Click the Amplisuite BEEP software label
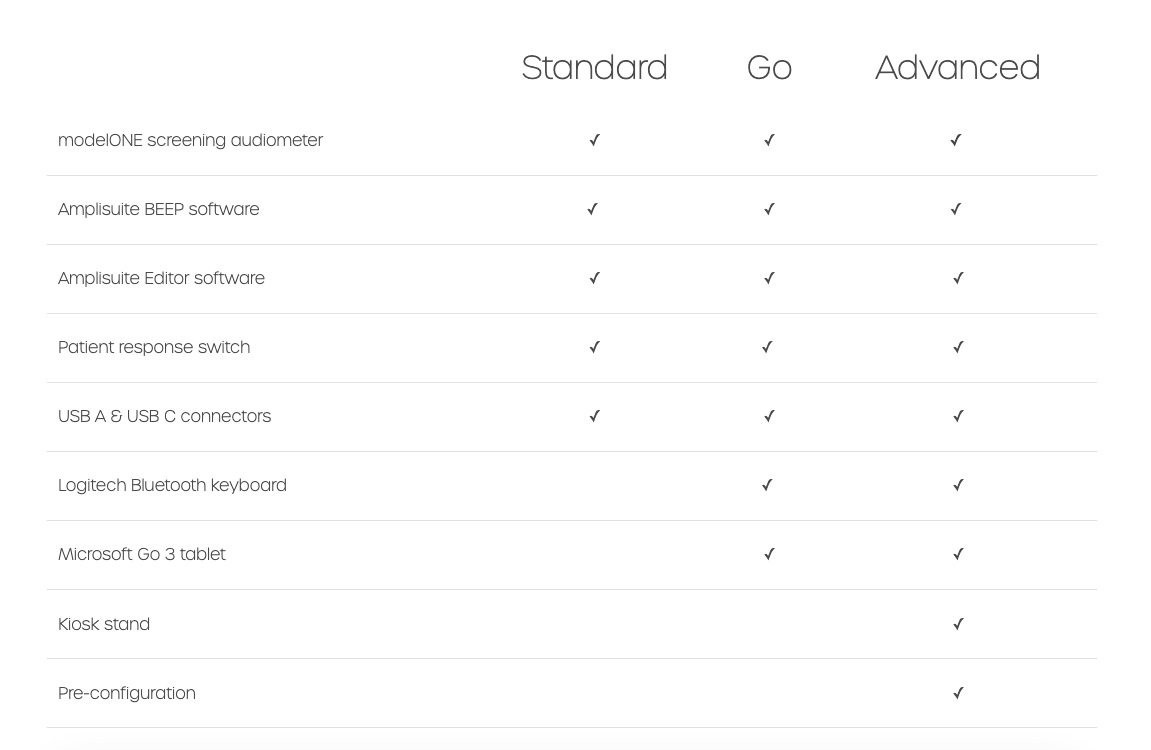1151x750 pixels. pos(158,209)
